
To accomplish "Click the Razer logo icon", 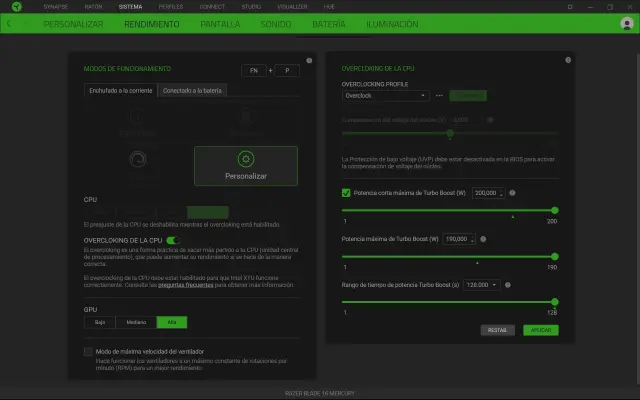I will 11,7.
